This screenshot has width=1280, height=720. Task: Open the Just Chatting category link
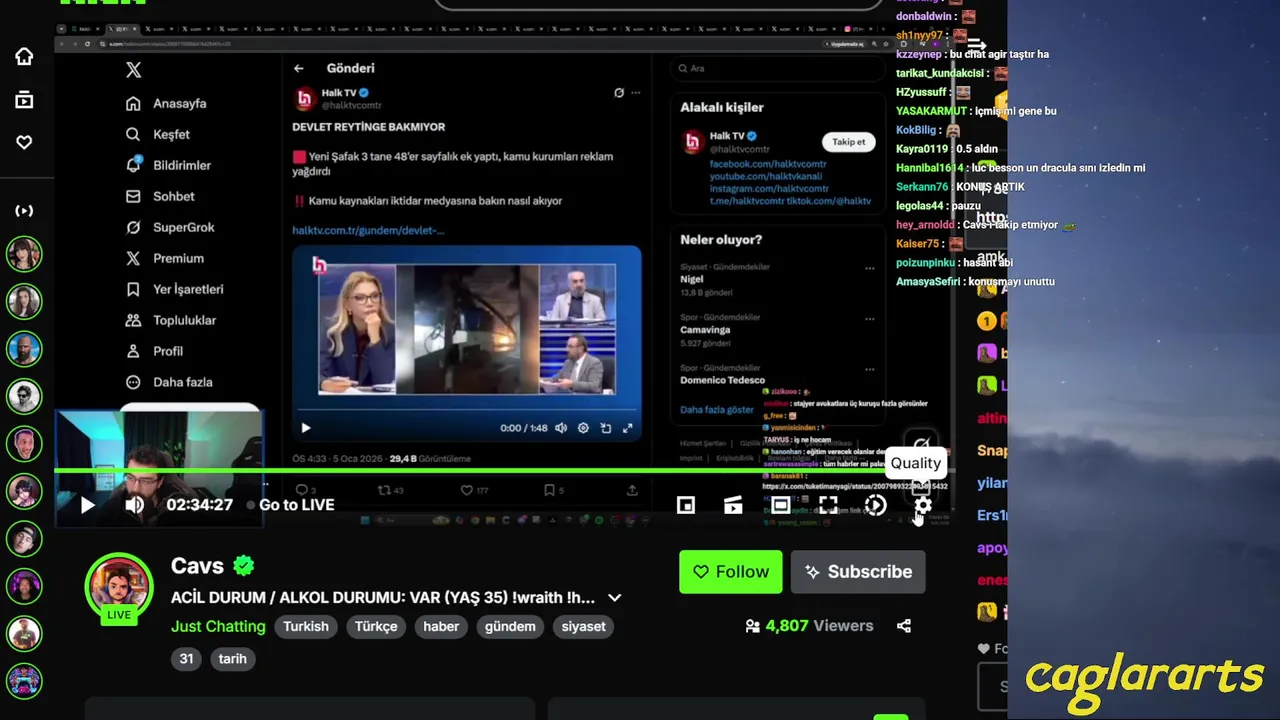[218, 627]
